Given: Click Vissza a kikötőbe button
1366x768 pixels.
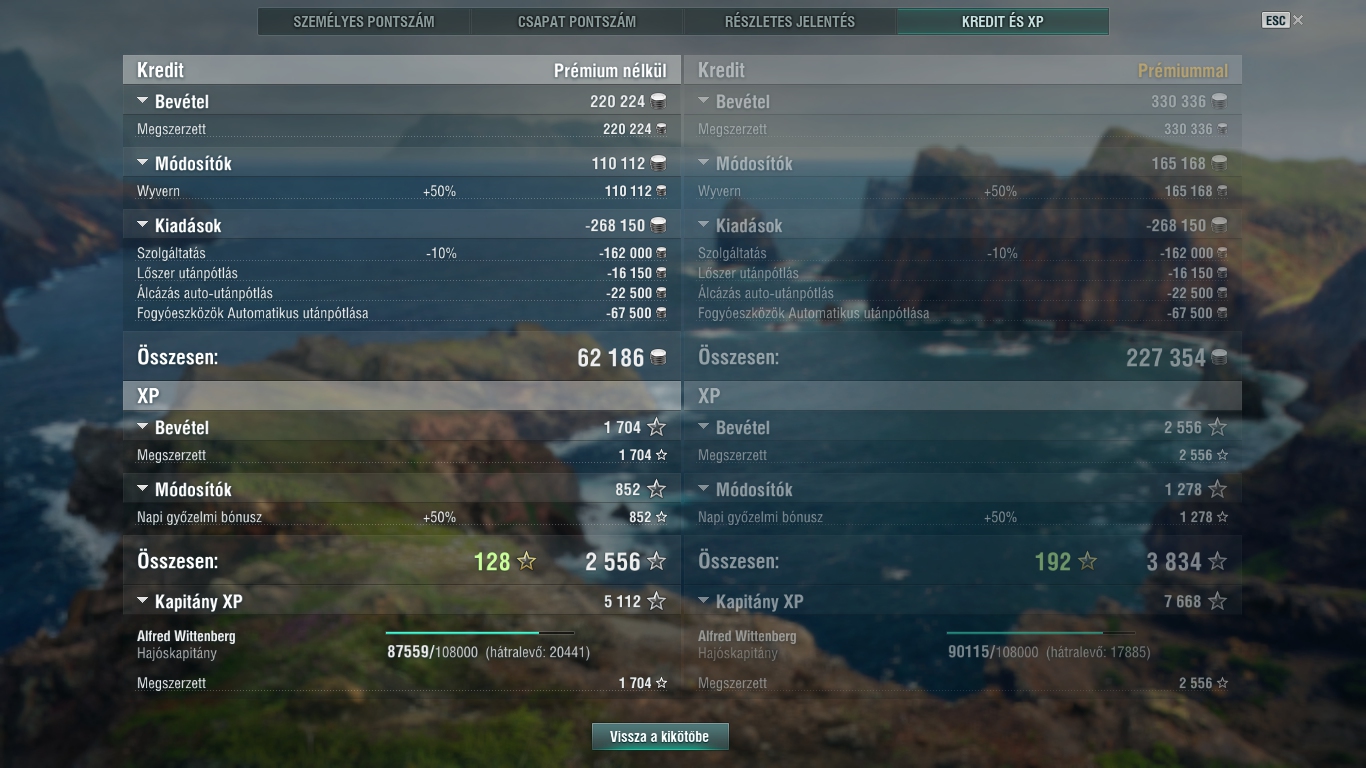Looking at the screenshot, I should pyautogui.click(x=660, y=736).
